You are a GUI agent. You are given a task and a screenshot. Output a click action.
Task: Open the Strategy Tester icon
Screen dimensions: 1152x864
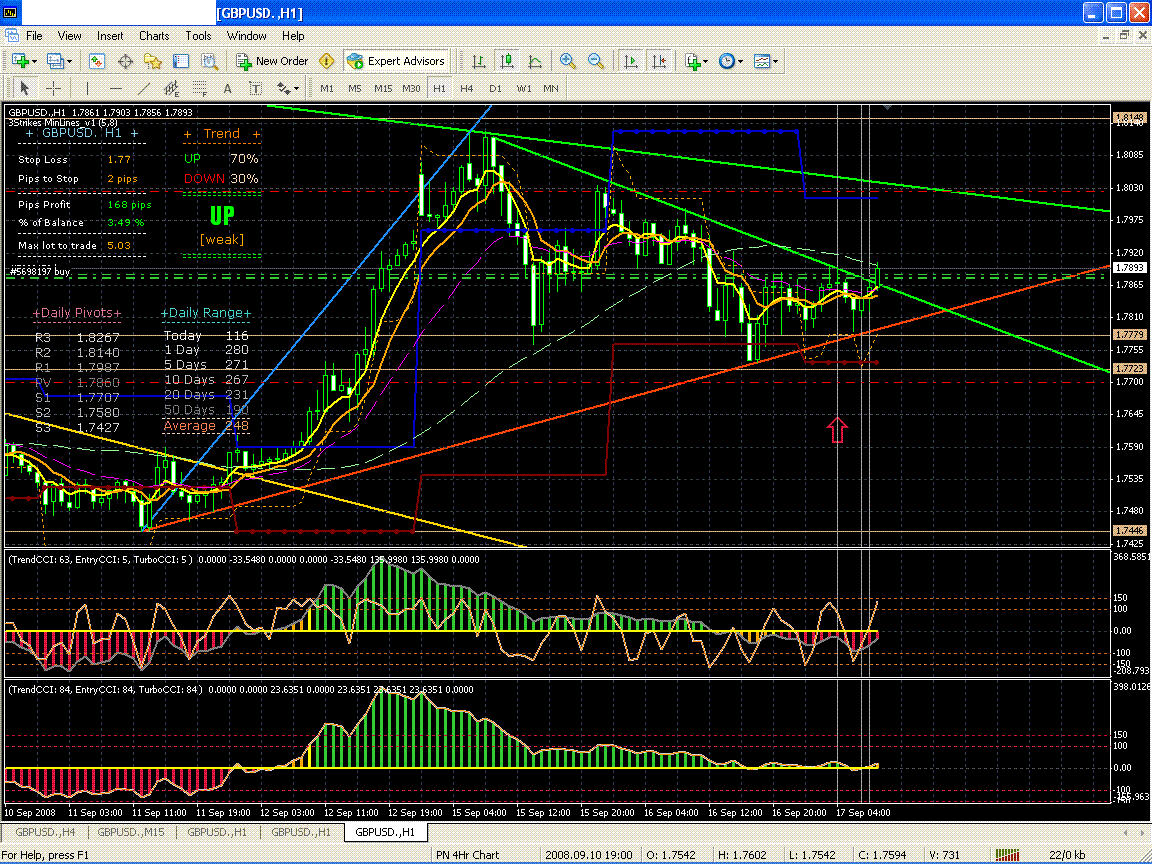pos(209,62)
